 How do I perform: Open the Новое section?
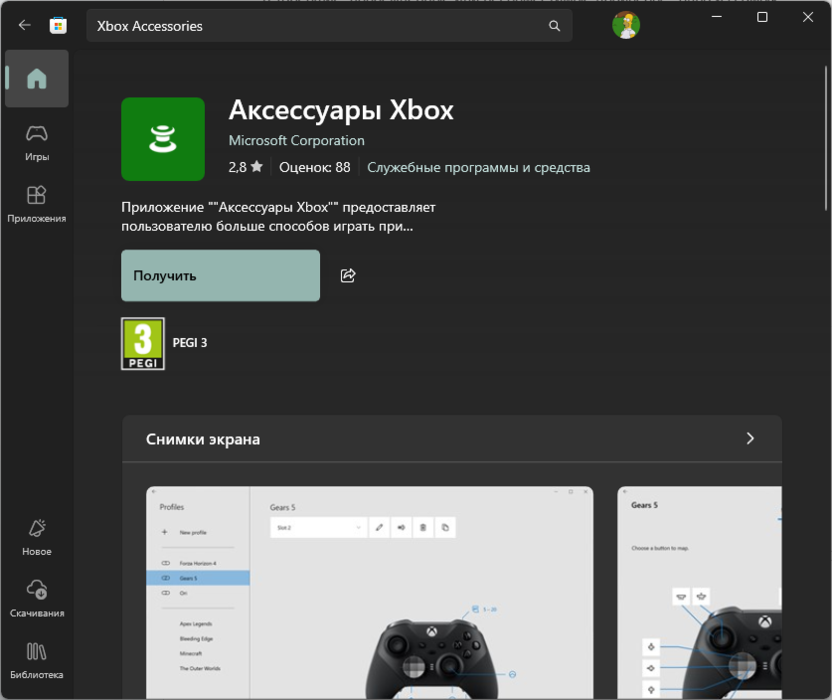(37, 537)
